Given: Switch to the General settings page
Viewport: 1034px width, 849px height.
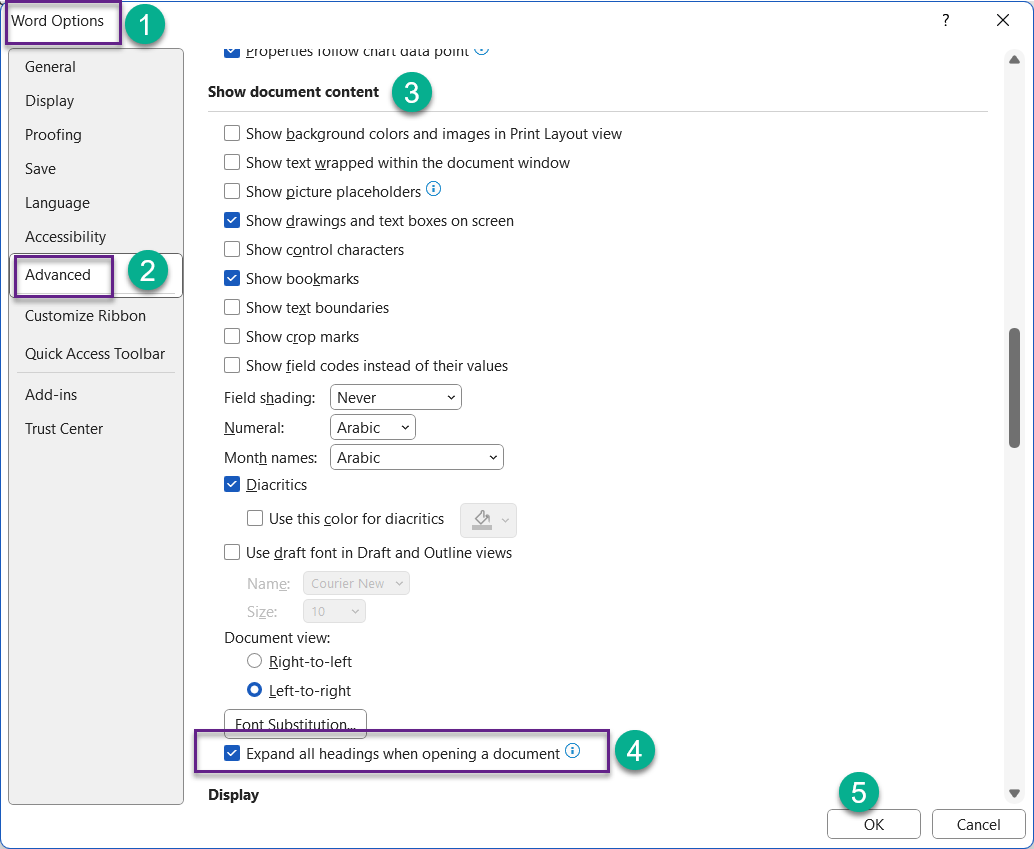Looking at the screenshot, I should coord(50,67).
